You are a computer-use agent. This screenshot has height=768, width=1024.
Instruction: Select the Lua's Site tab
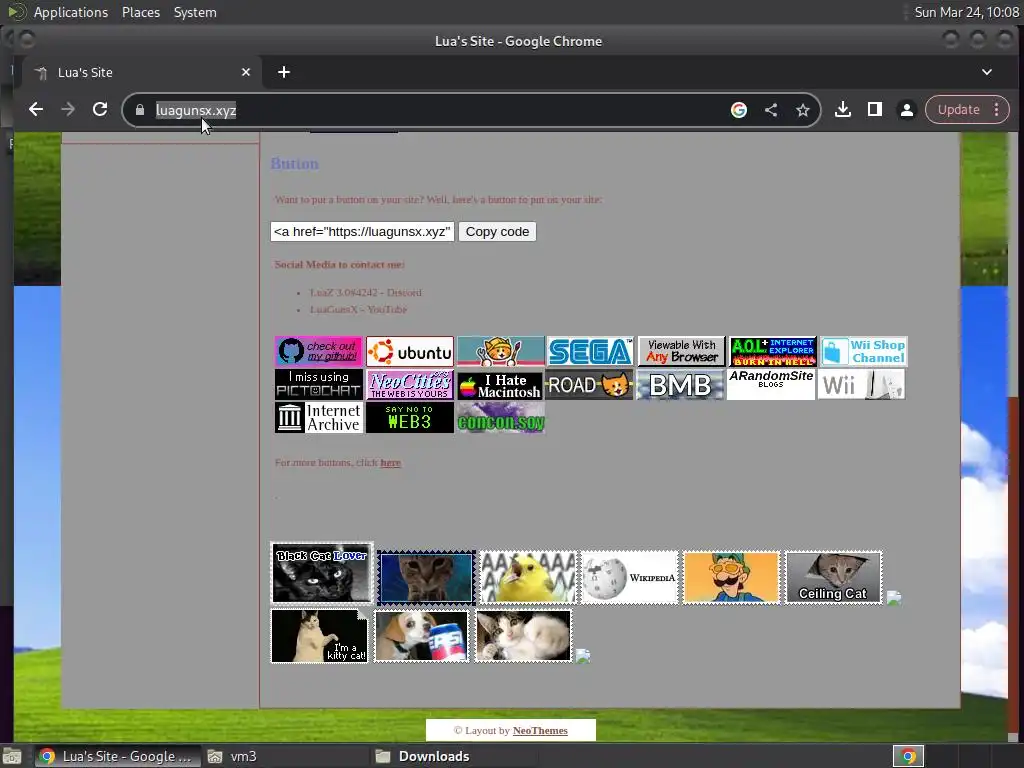click(x=142, y=72)
